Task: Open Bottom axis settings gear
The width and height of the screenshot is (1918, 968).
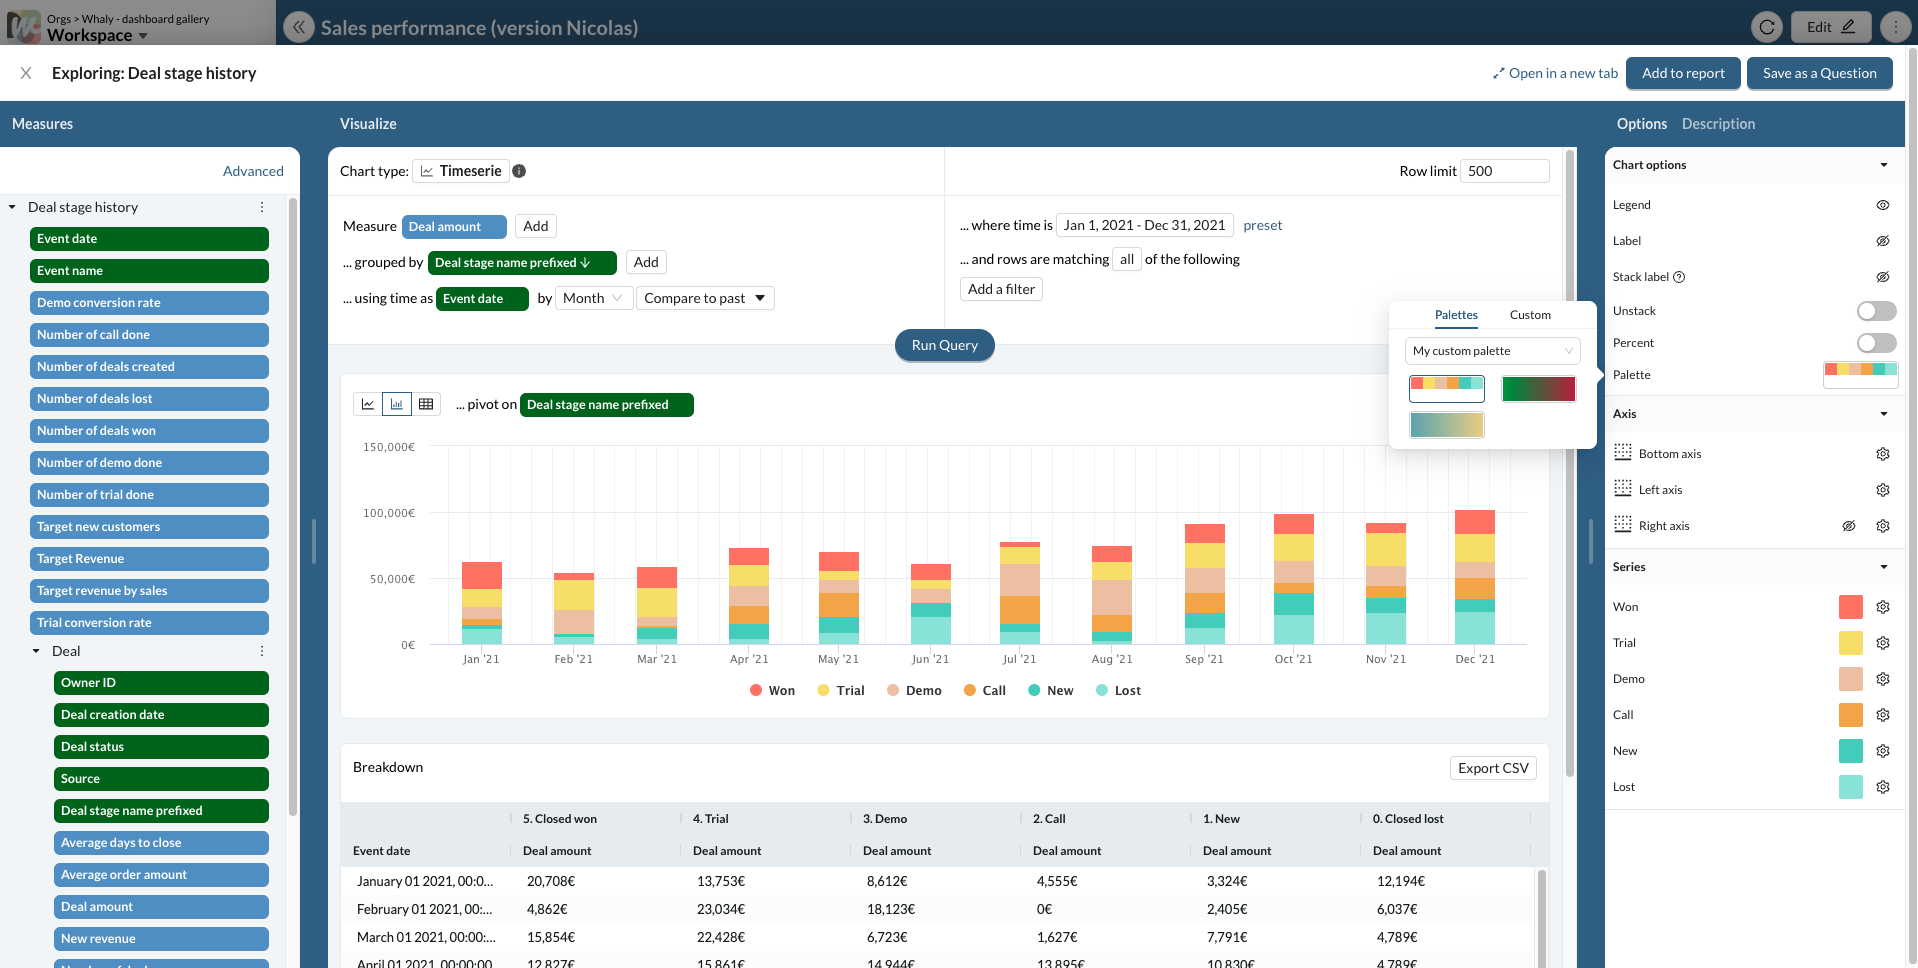Action: pyautogui.click(x=1882, y=454)
